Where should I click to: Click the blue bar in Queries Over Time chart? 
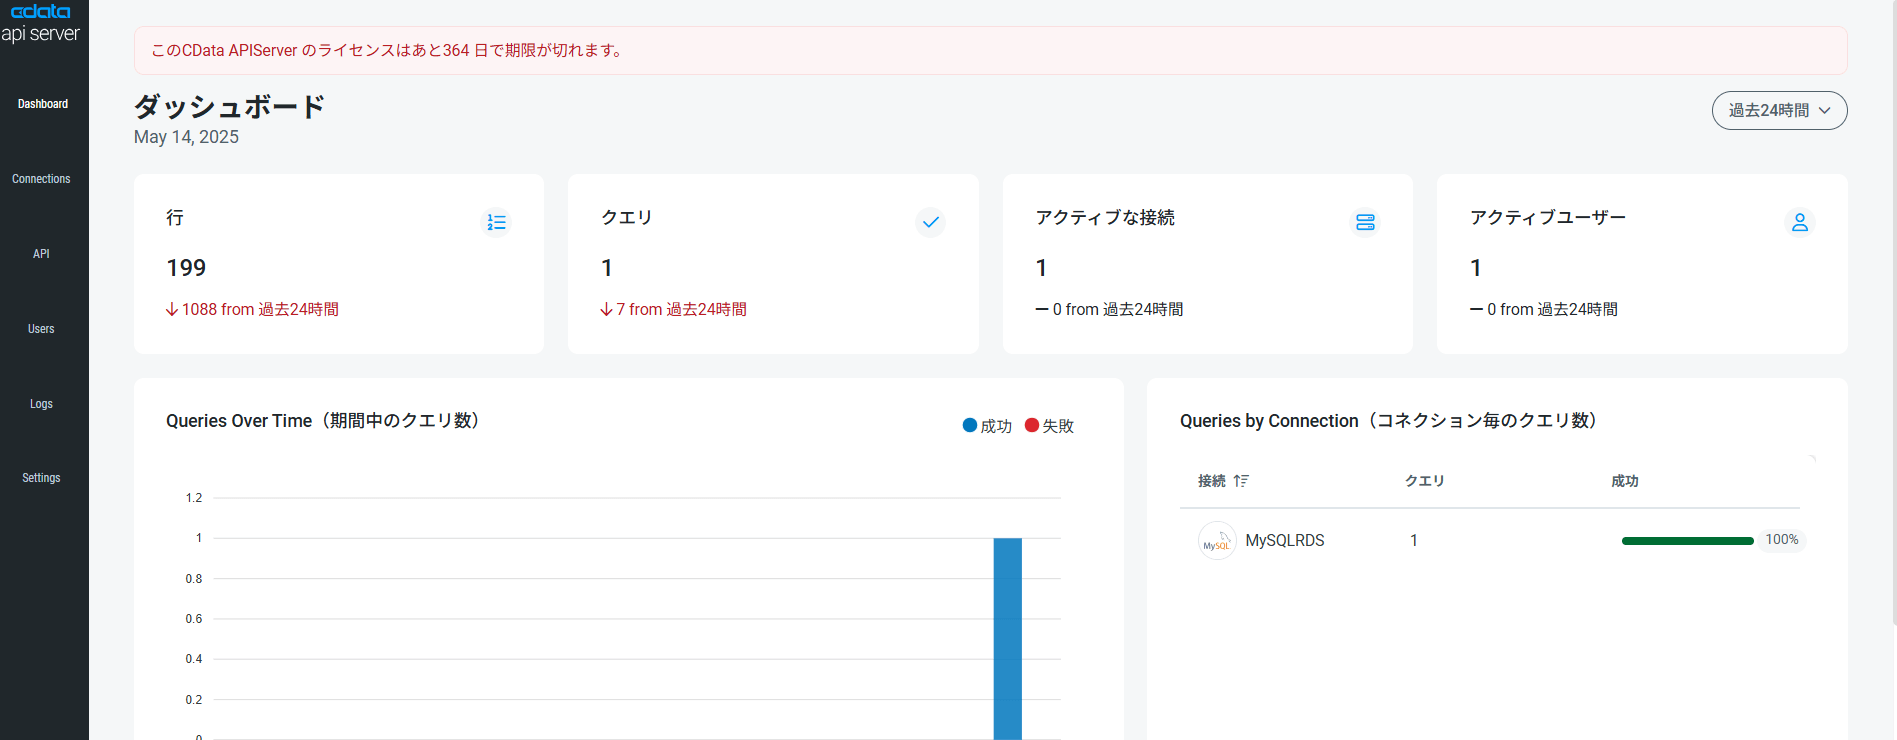pos(1007,638)
